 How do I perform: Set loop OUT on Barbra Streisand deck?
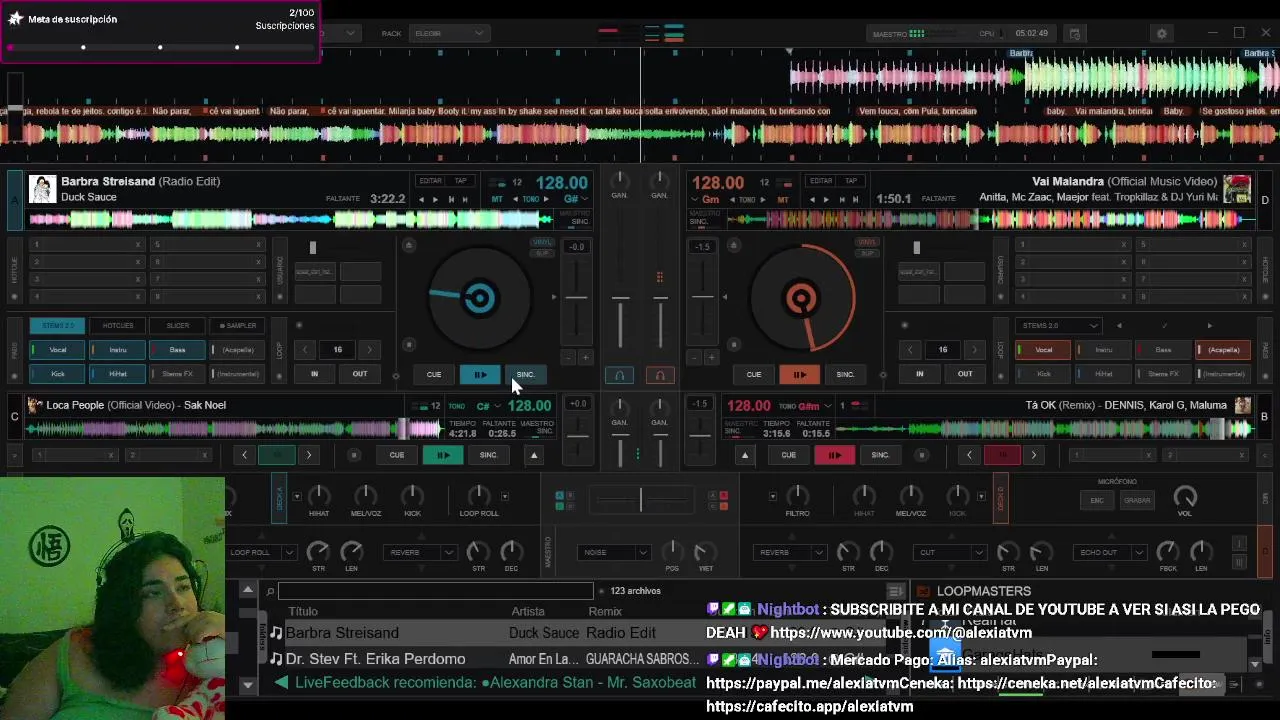[360, 374]
